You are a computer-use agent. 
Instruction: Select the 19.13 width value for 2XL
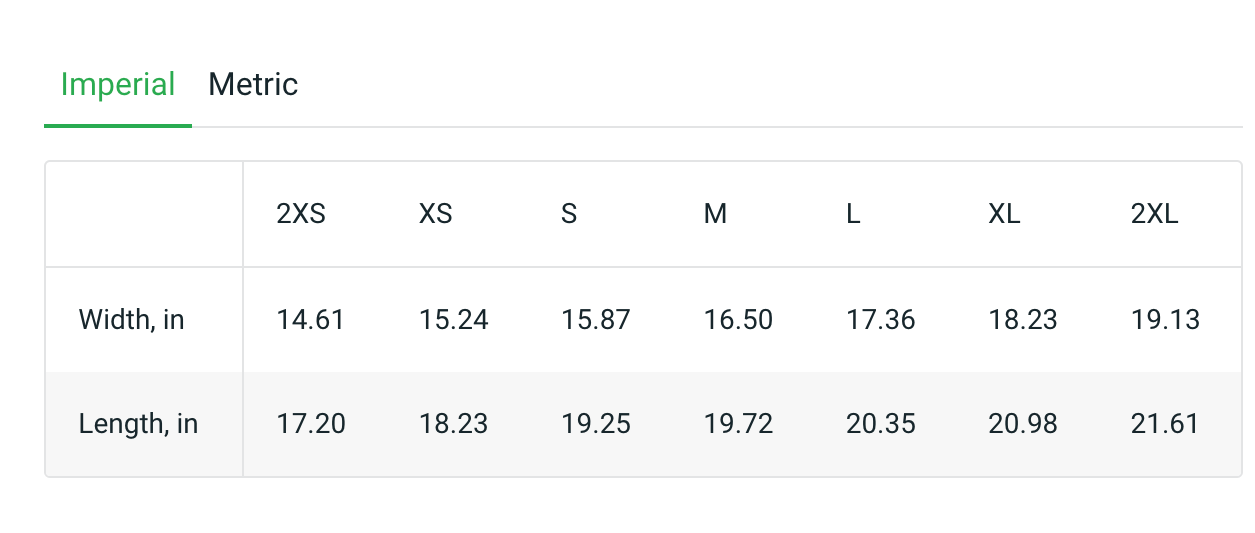(x=1165, y=320)
